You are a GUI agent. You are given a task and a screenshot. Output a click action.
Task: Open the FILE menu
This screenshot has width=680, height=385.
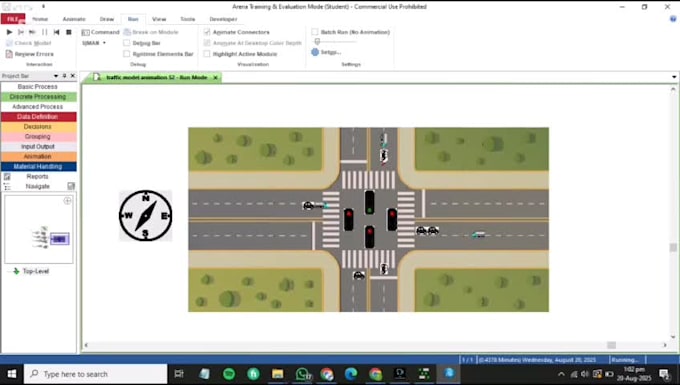[13, 19]
